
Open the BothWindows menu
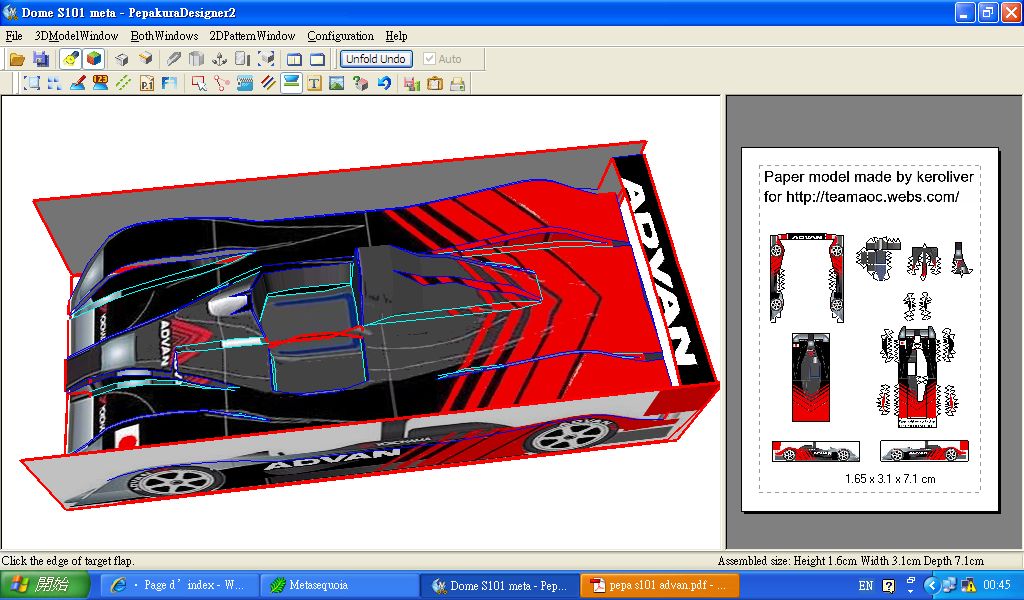(164, 36)
